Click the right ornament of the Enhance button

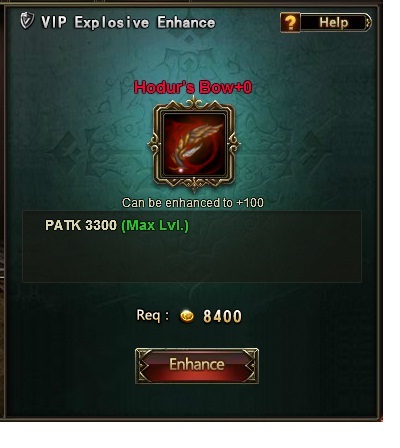250,366
